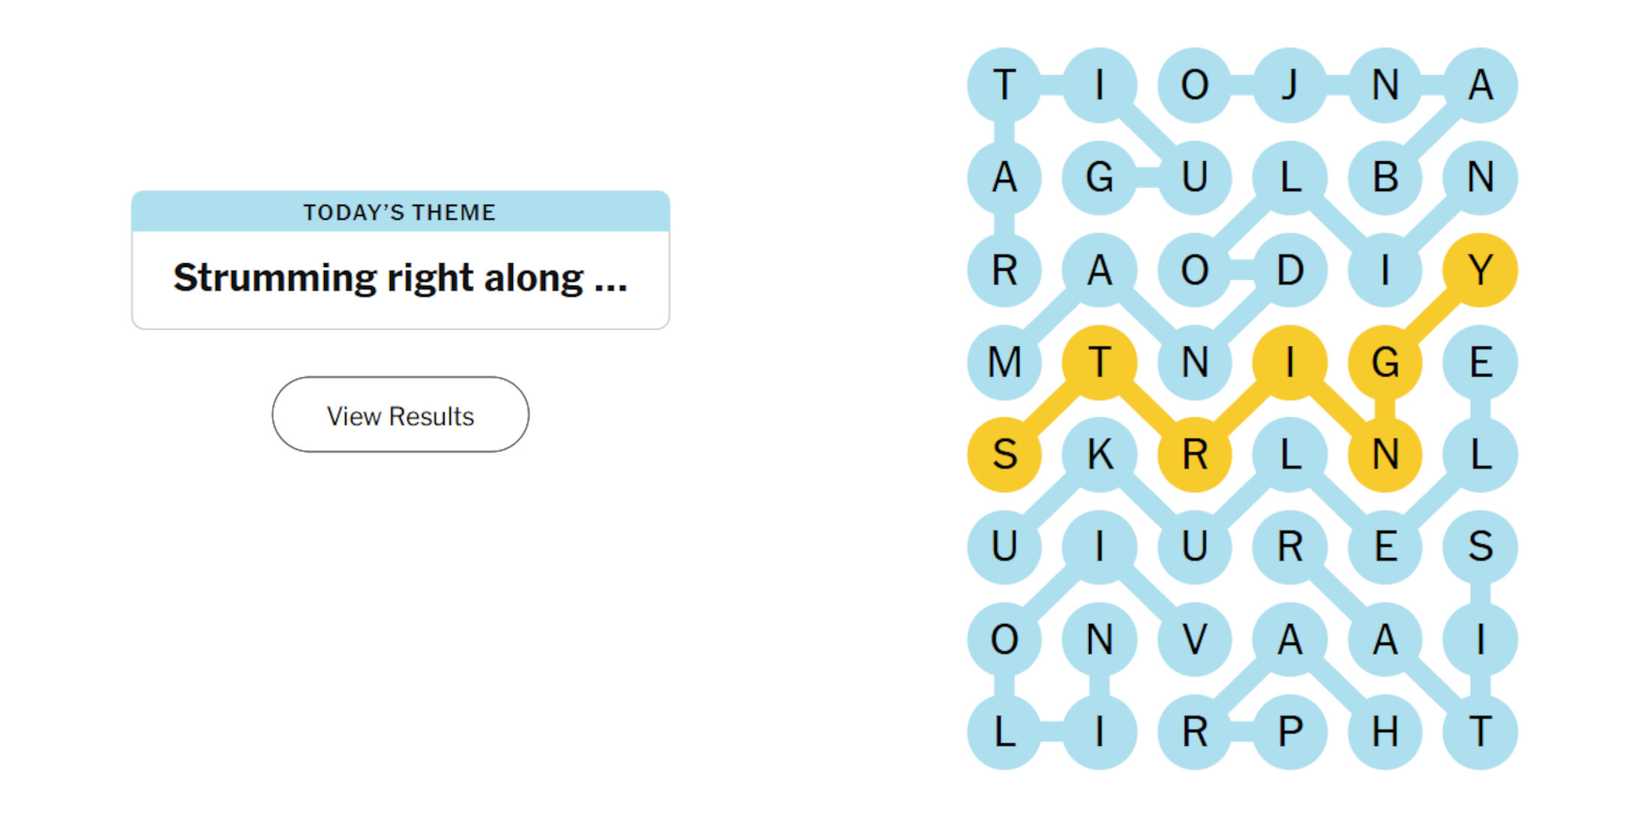Click the yellow highlighted S tile
This screenshot has width=1650, height=825.
1005,455
